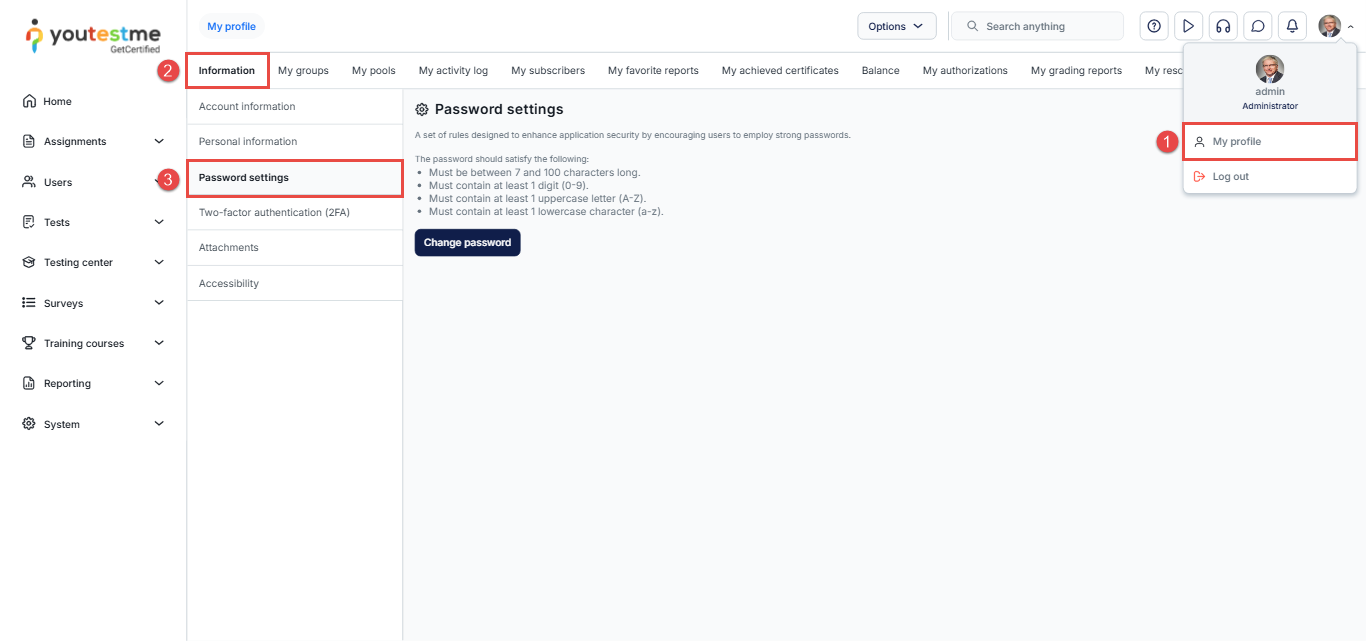
Task: Click the admin avatar in top bar
Action: point(1329,26)
